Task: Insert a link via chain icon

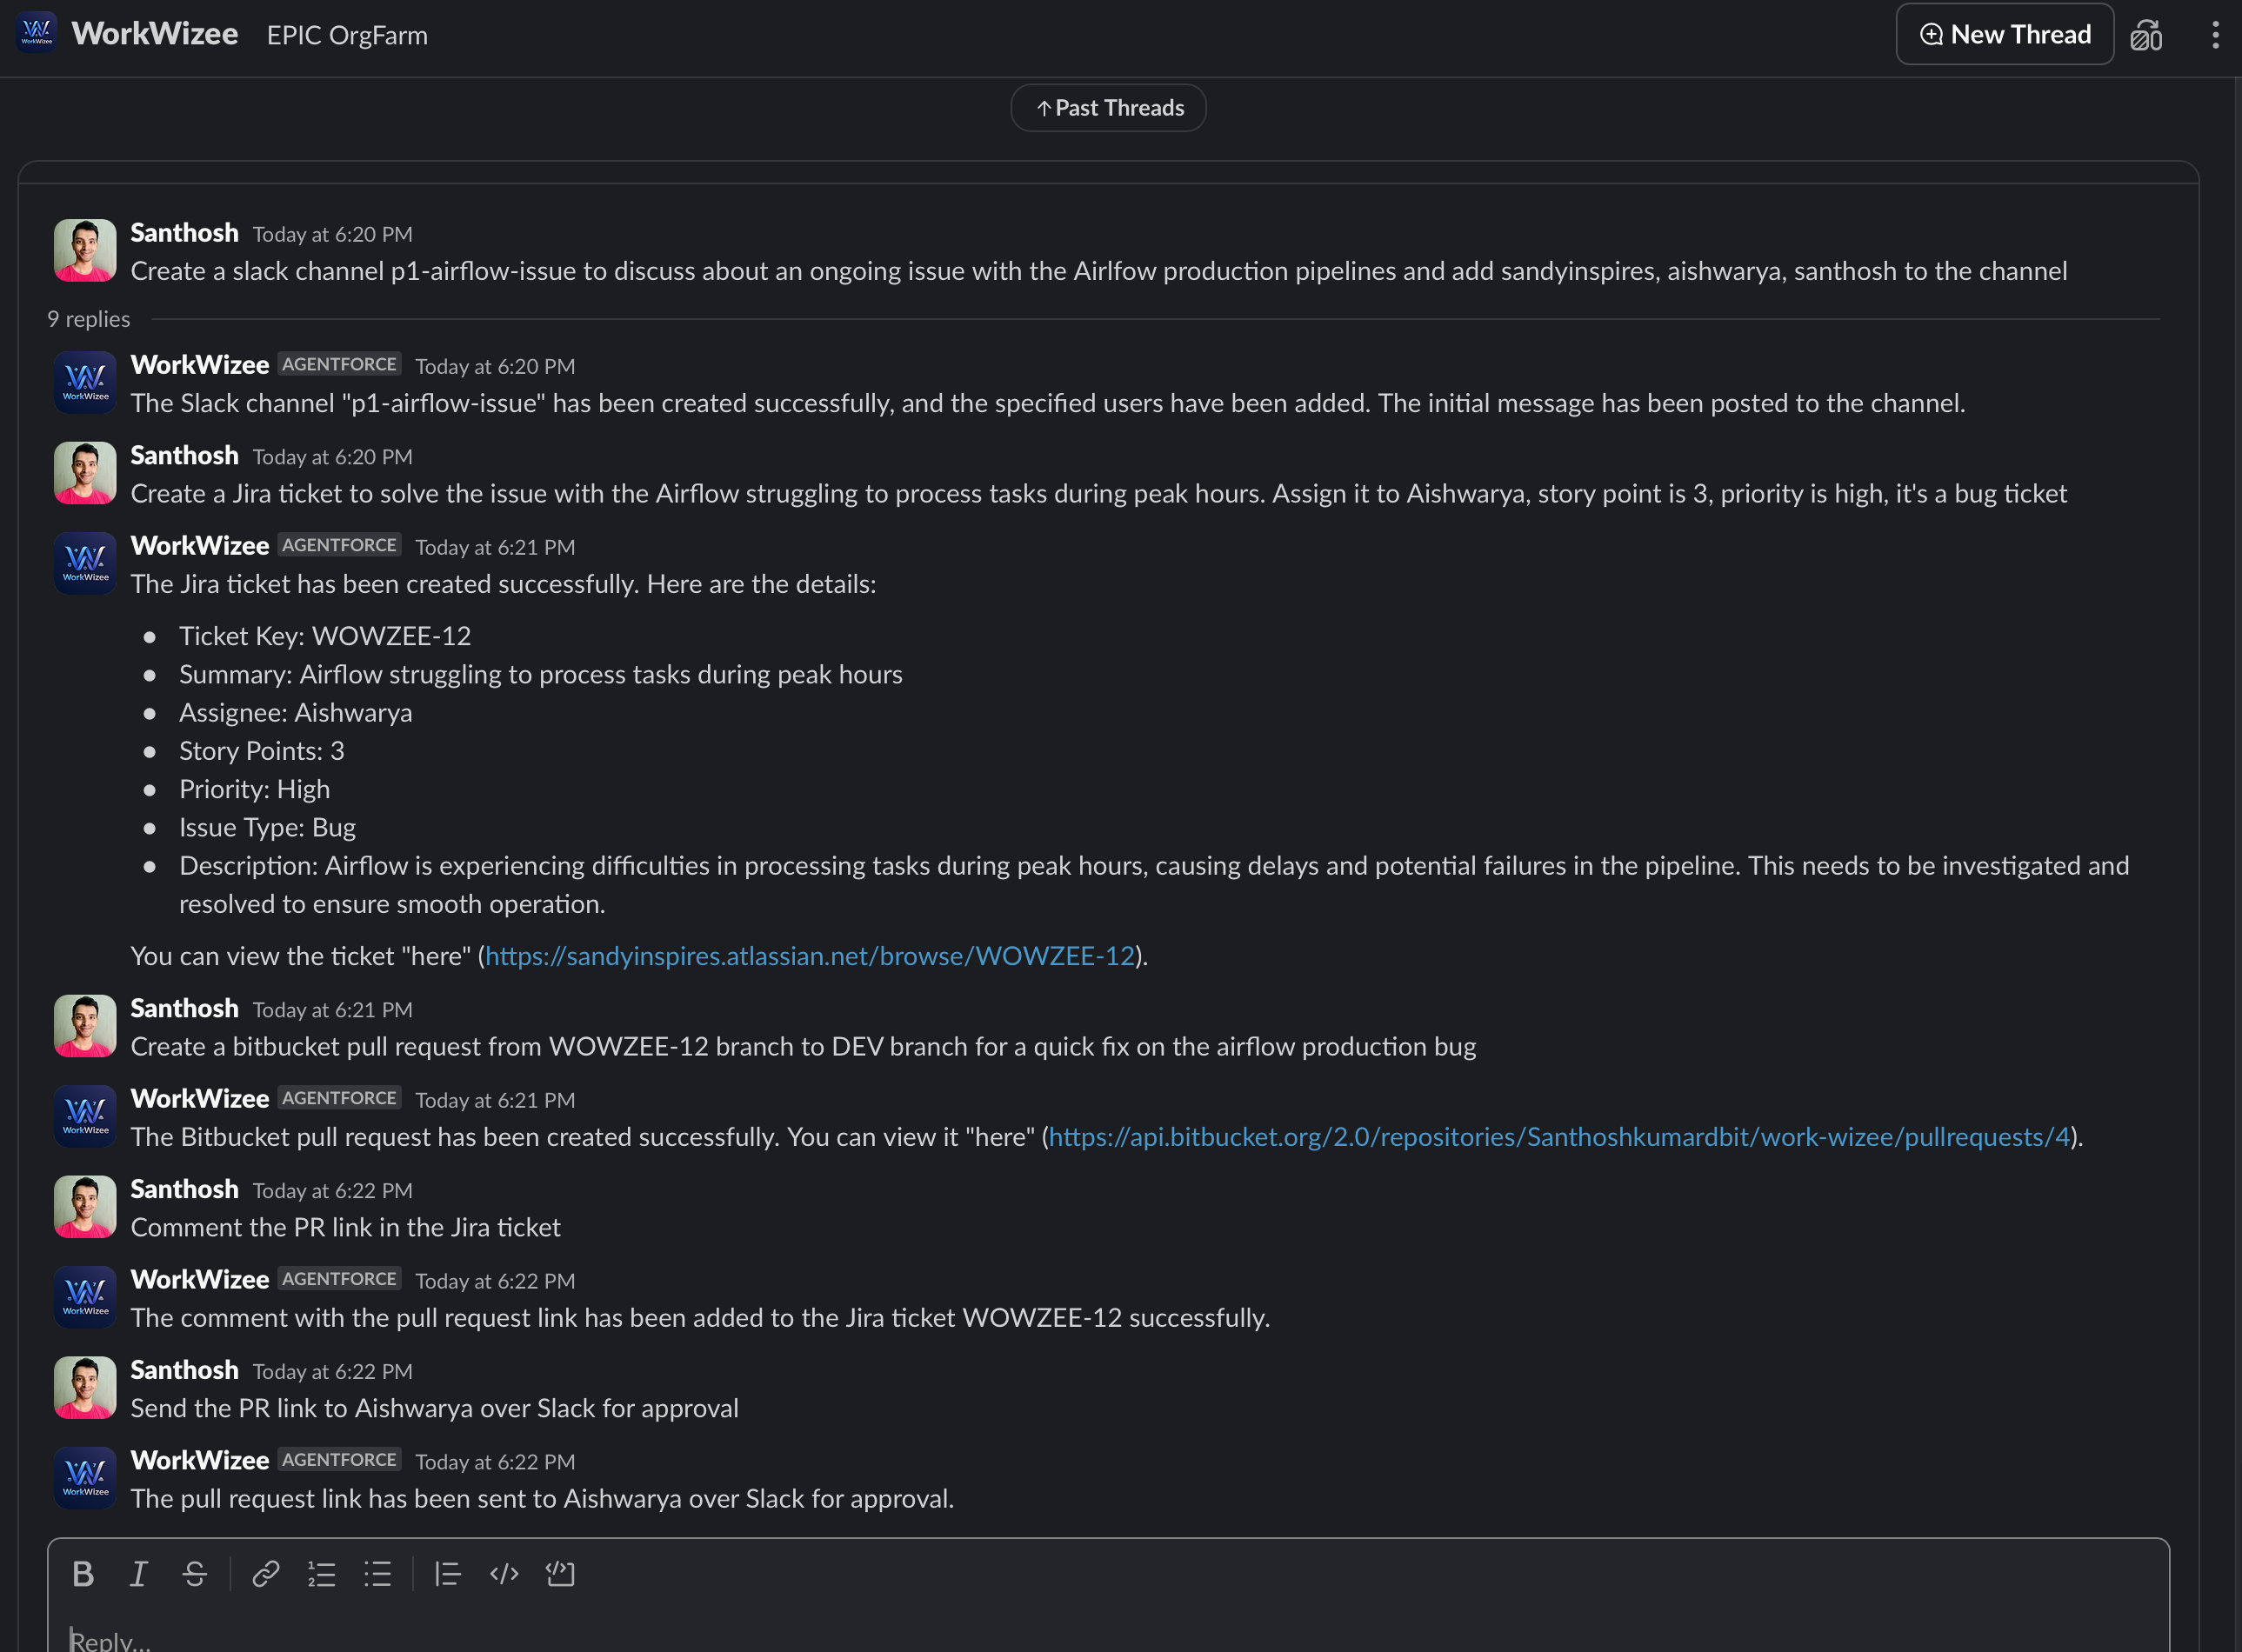Action: [x=265, y=1574]
